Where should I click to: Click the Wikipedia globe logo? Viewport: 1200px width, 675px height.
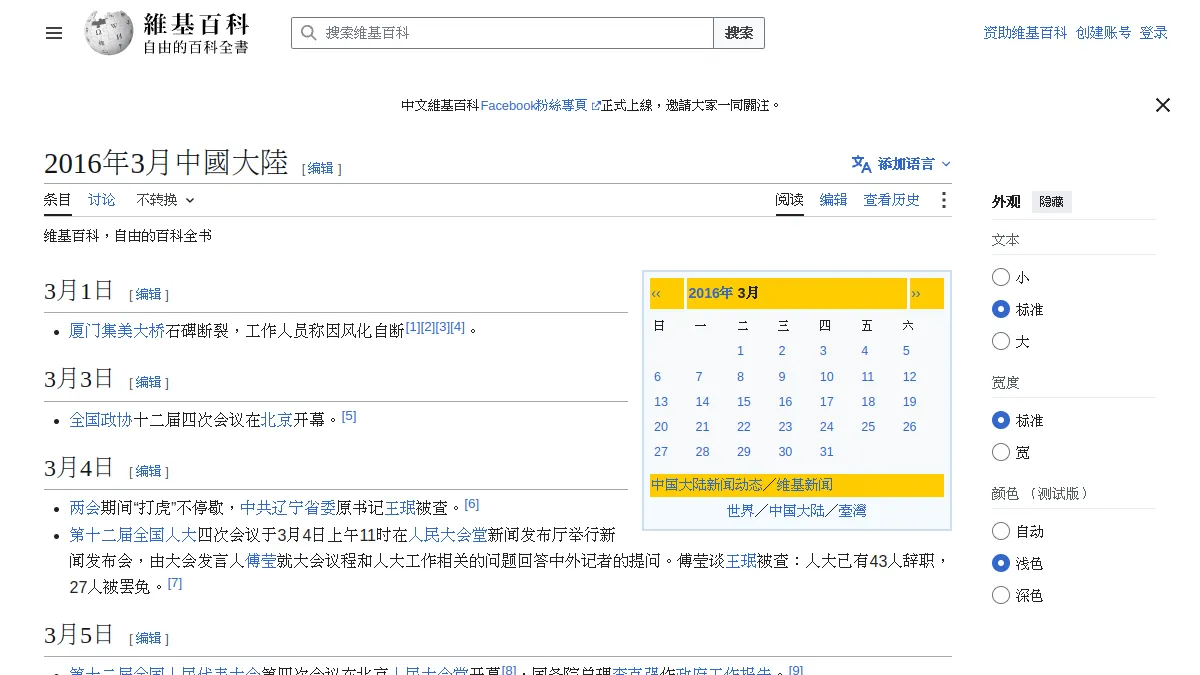(109, 33)
